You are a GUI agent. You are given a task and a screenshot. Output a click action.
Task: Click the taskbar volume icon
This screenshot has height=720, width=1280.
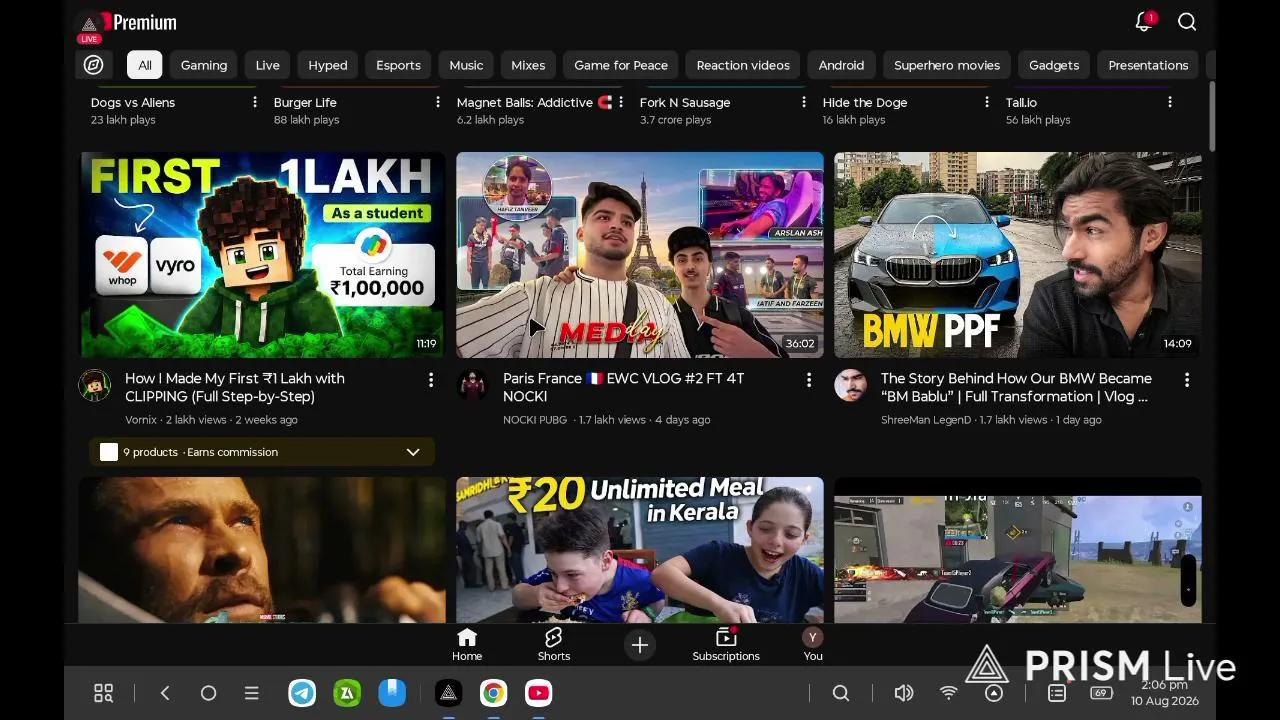[904, 693]
